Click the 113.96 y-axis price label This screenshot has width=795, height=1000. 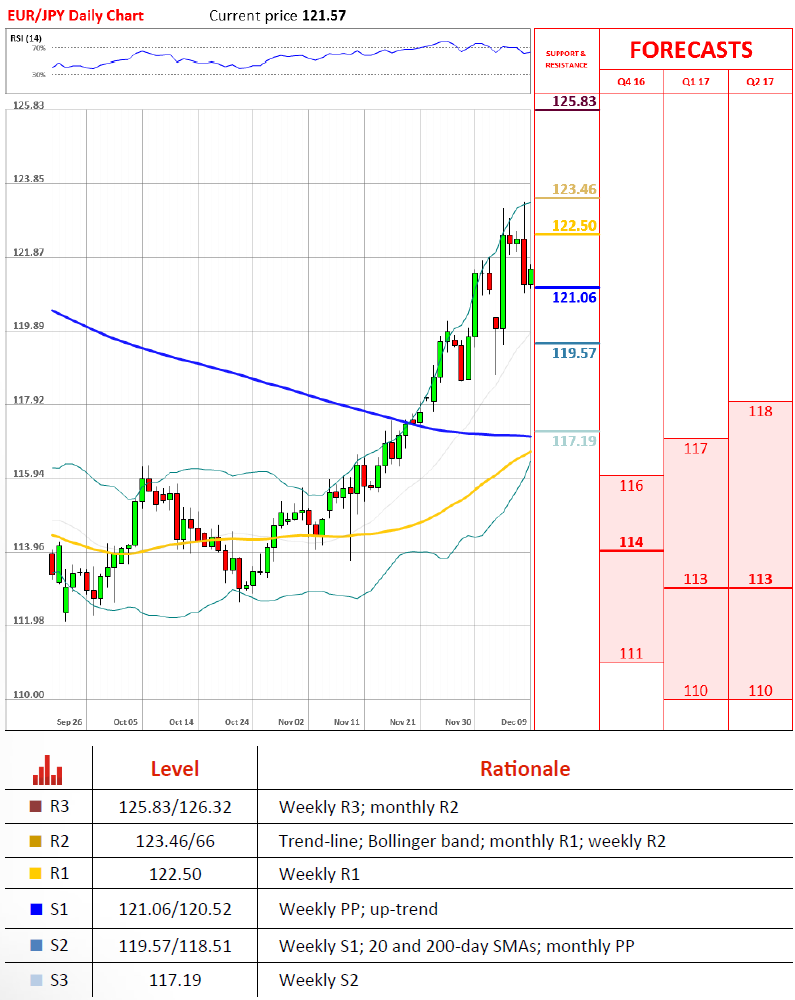point(29,547)
